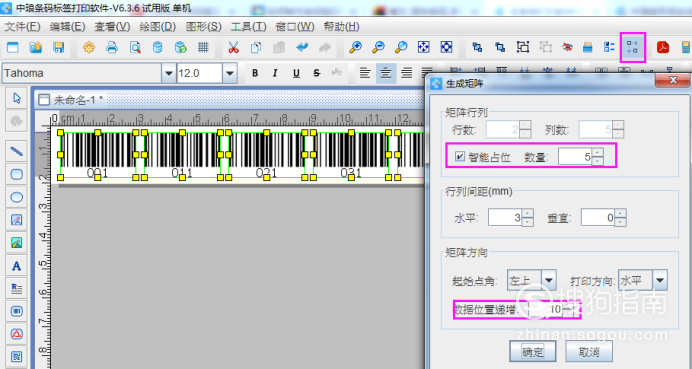Click the 水平 spacing input field

[505, 217]
